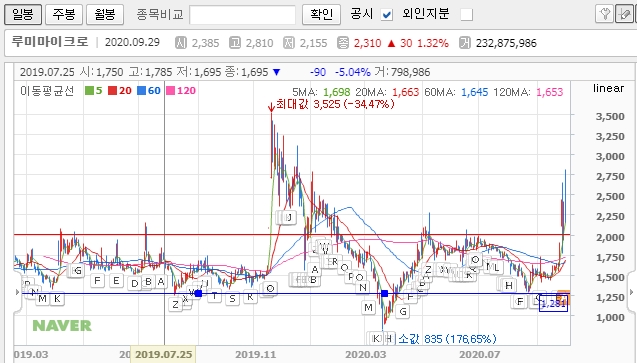Switch to the 월봉 monthly chart
This screenshot has height=363, width=637.
(x=105, y=15)
